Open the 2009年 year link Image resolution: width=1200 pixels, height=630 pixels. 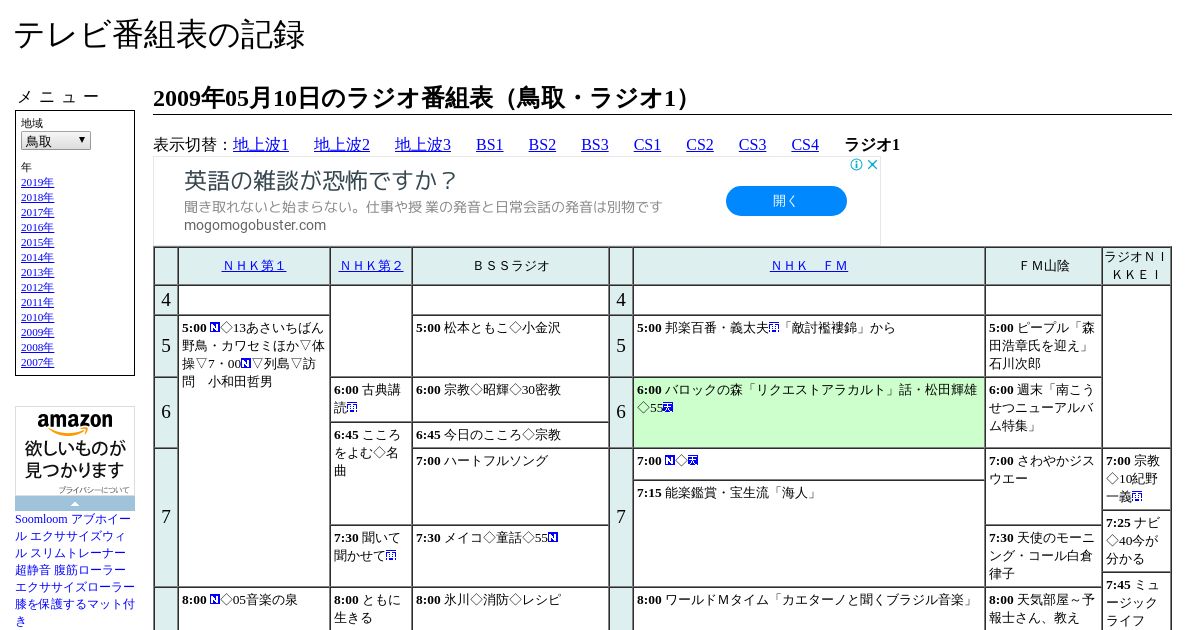pos(37,332)
